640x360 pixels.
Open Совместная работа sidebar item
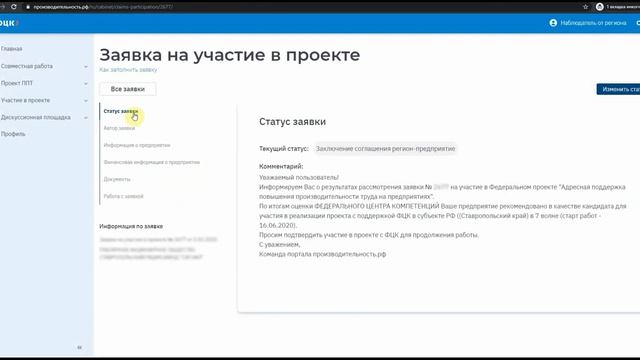(27, 66)
